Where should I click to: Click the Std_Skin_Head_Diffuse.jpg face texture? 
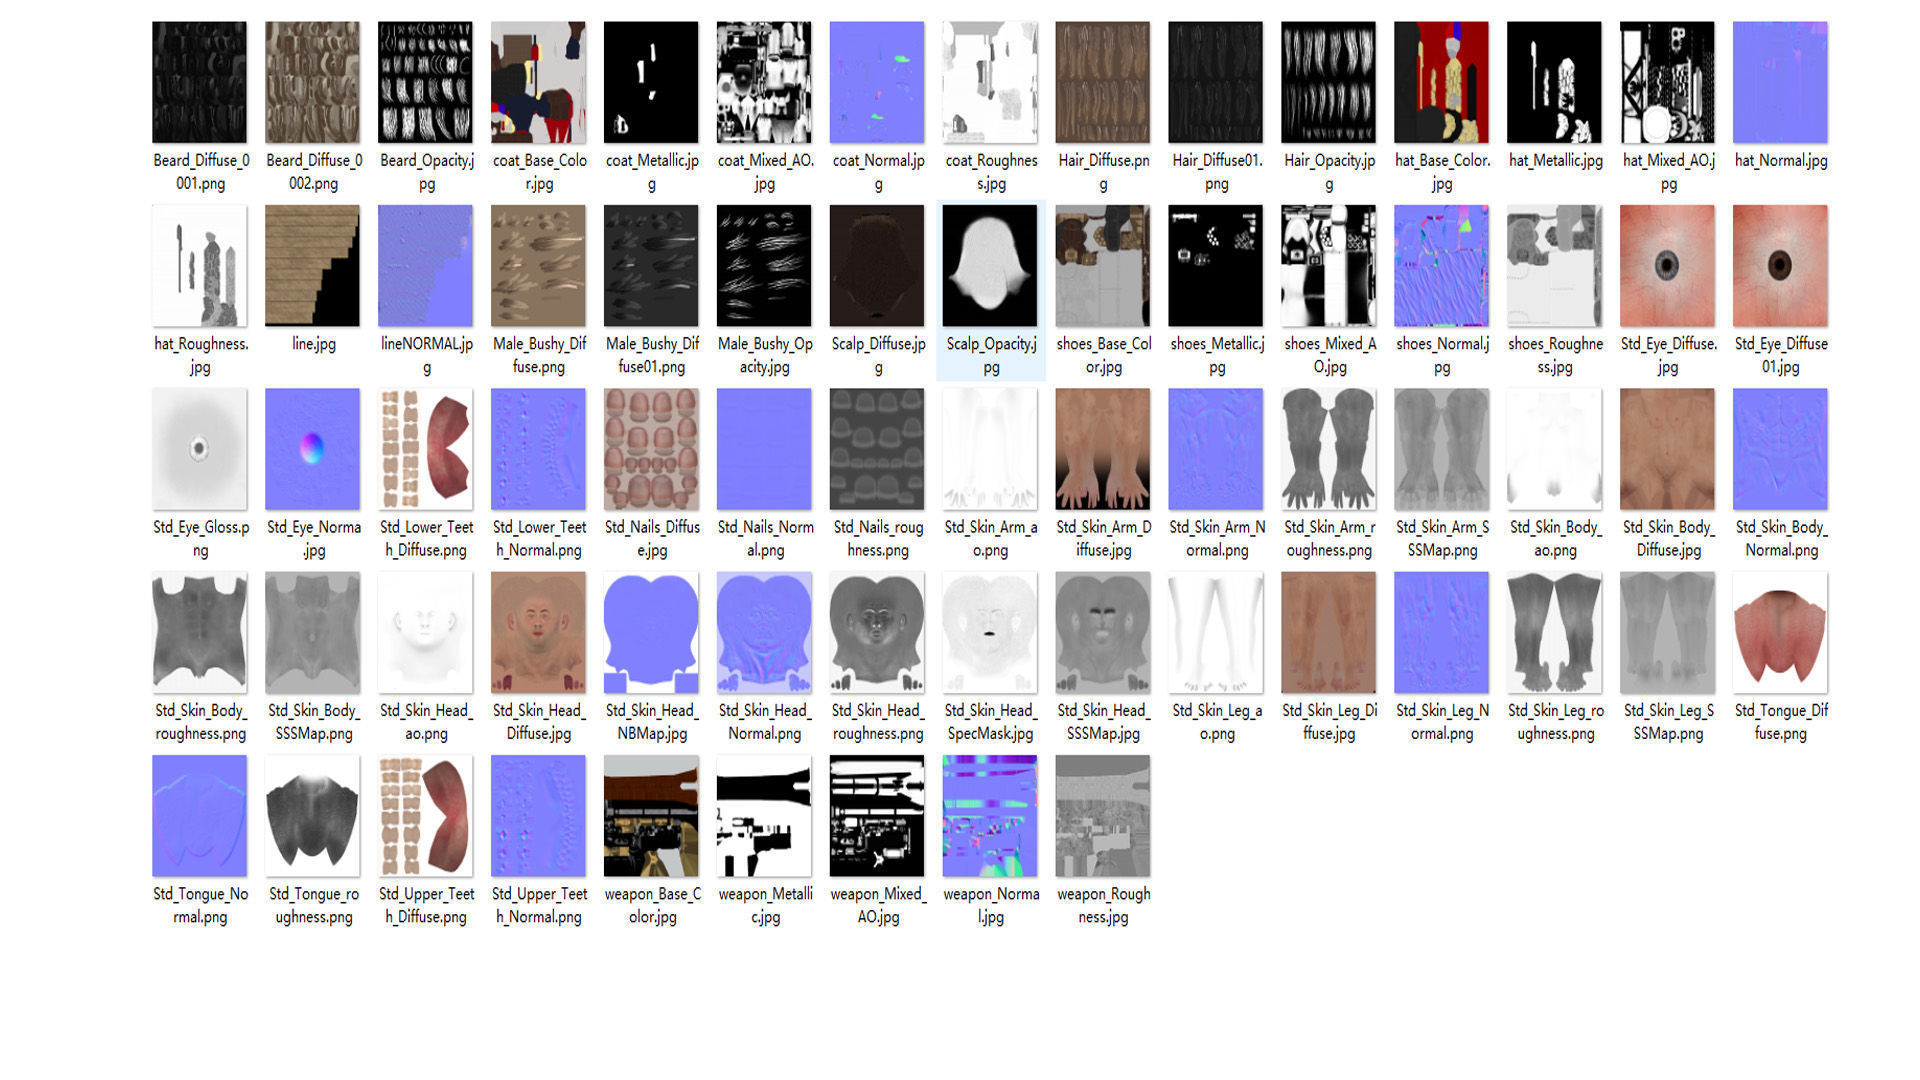tap(538, 633)
